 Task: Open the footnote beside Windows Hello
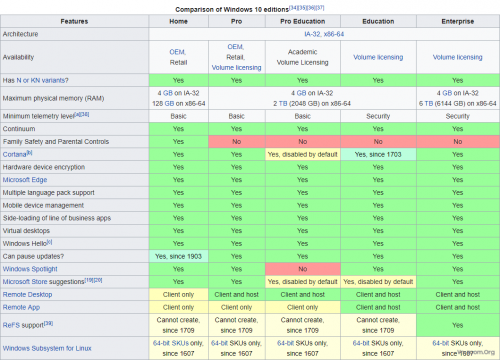[49, 242]
